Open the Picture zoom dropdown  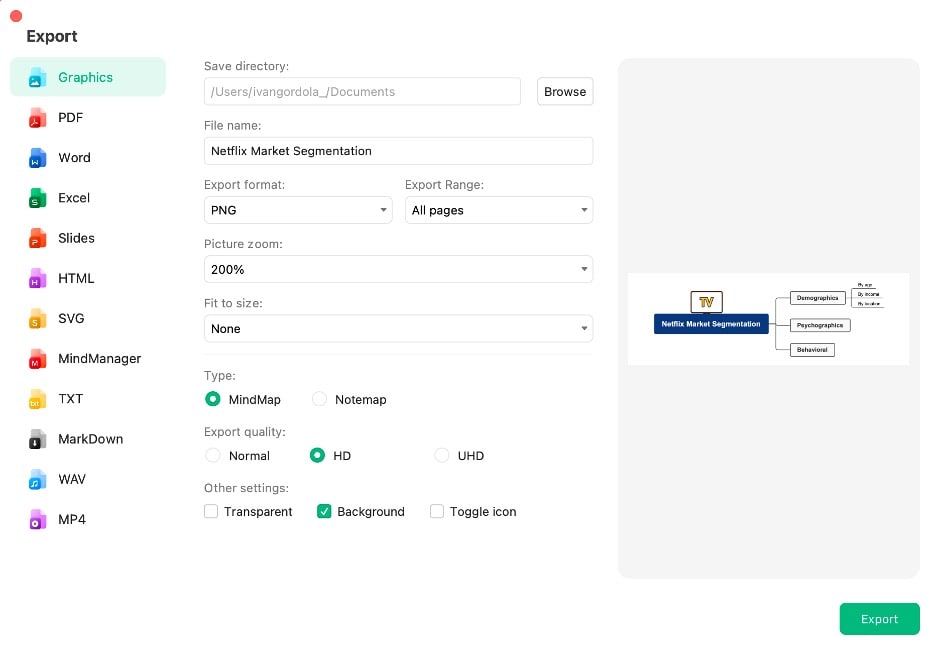398,270
